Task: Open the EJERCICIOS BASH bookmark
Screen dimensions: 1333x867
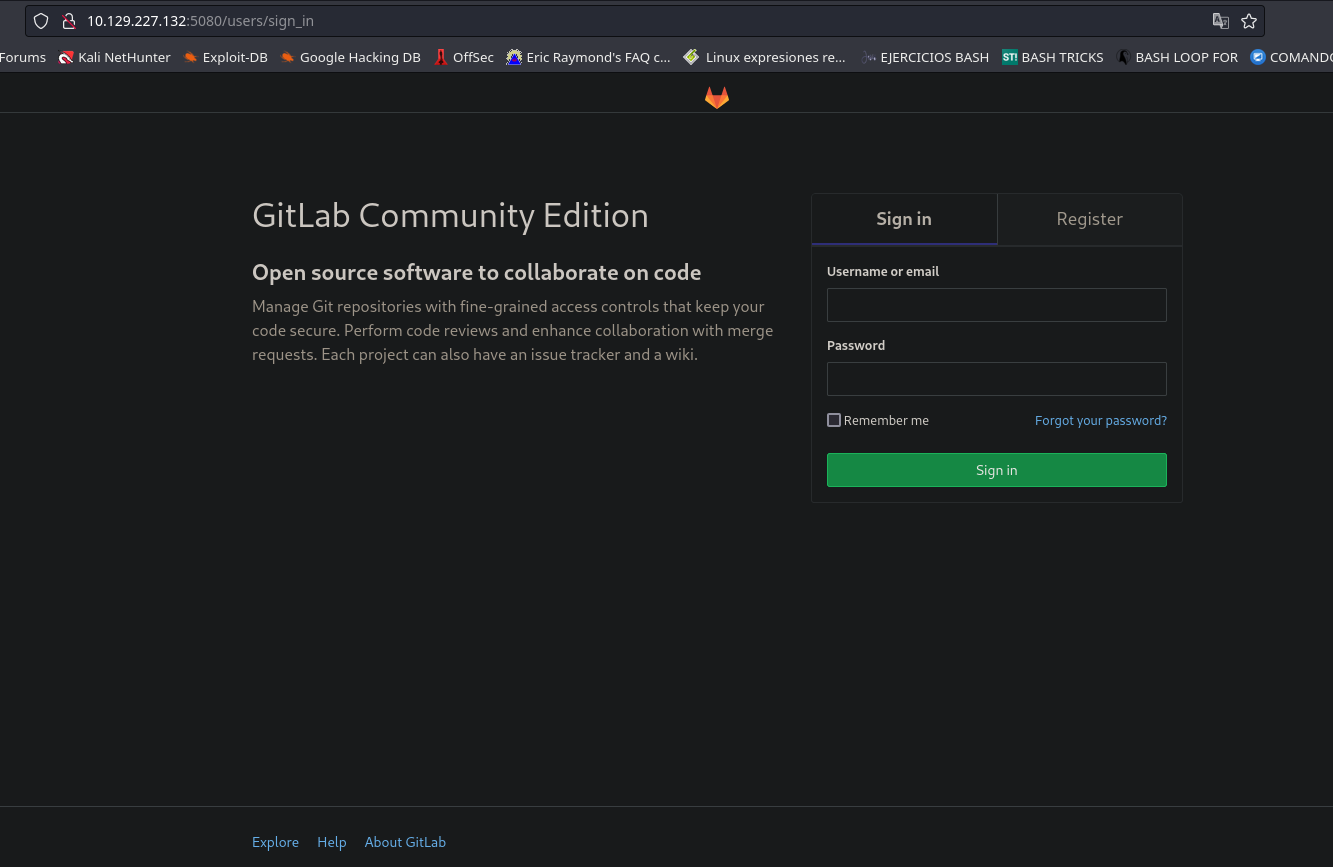Action: (925, 57)
